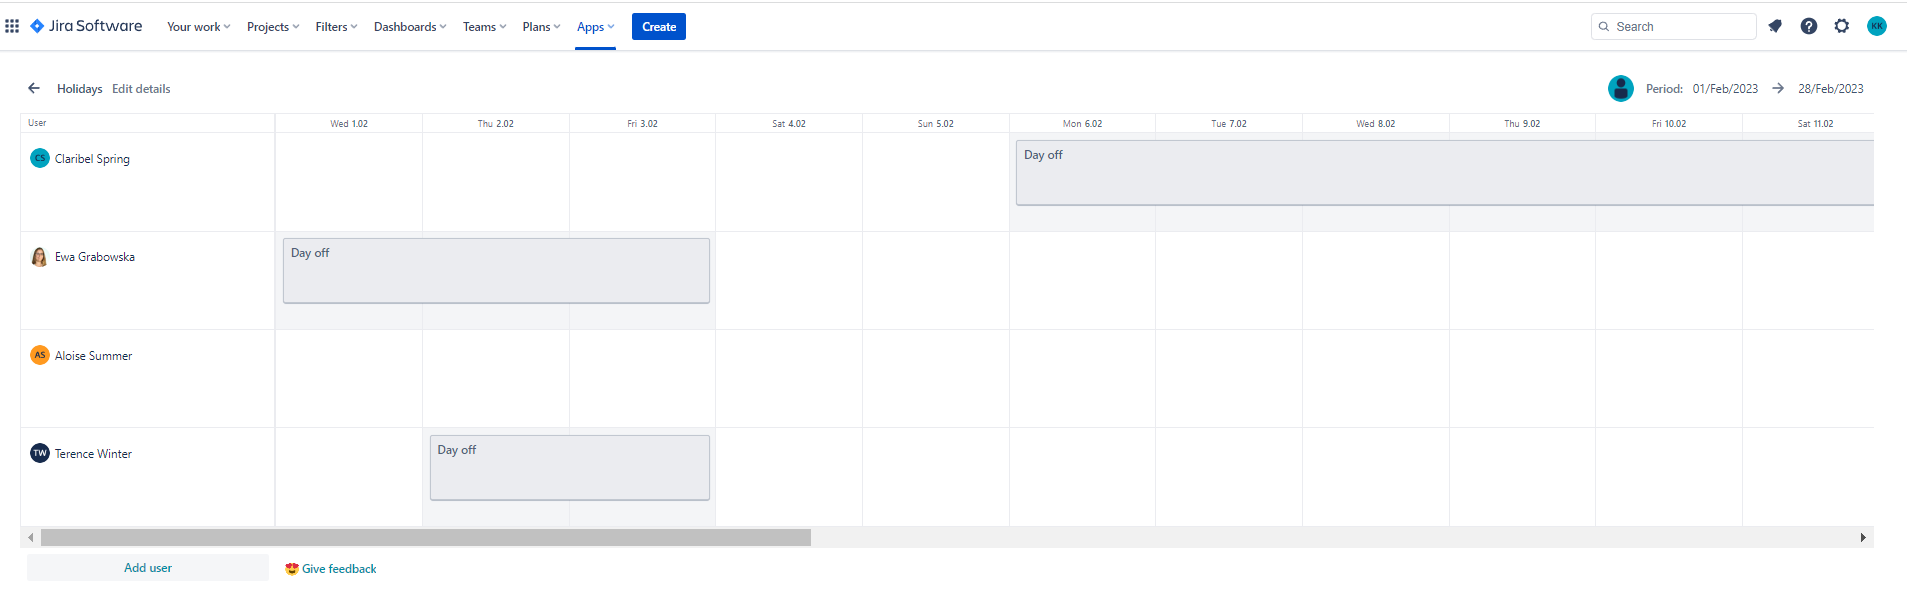Click the Jira Software logo
Screen dimensions: 1907x607
tap(86, 26)
